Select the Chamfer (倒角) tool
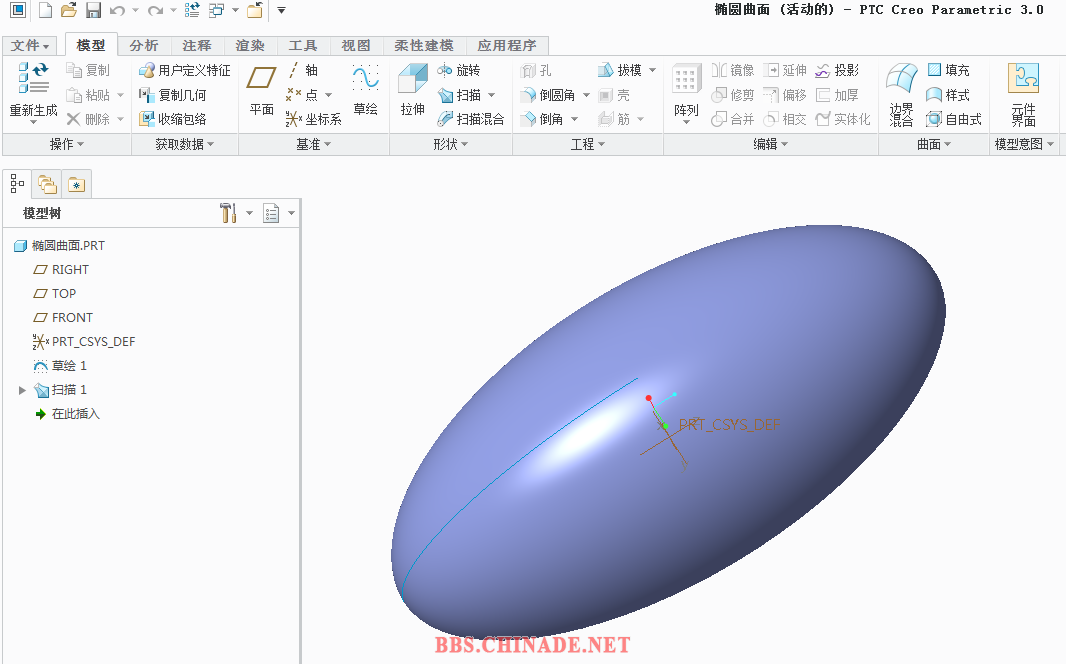This screenshot has width=1066, height=664. pyautogui.click(x=542, y=119)
